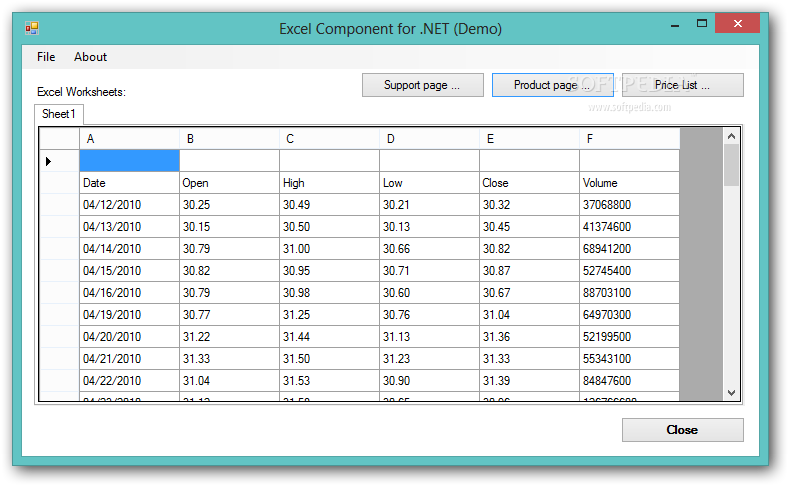Image resolution: width=789 pixels, height=486 pixels.
Task: Switch to the Sheet1 tab
Action: click(x=59, y=114)
